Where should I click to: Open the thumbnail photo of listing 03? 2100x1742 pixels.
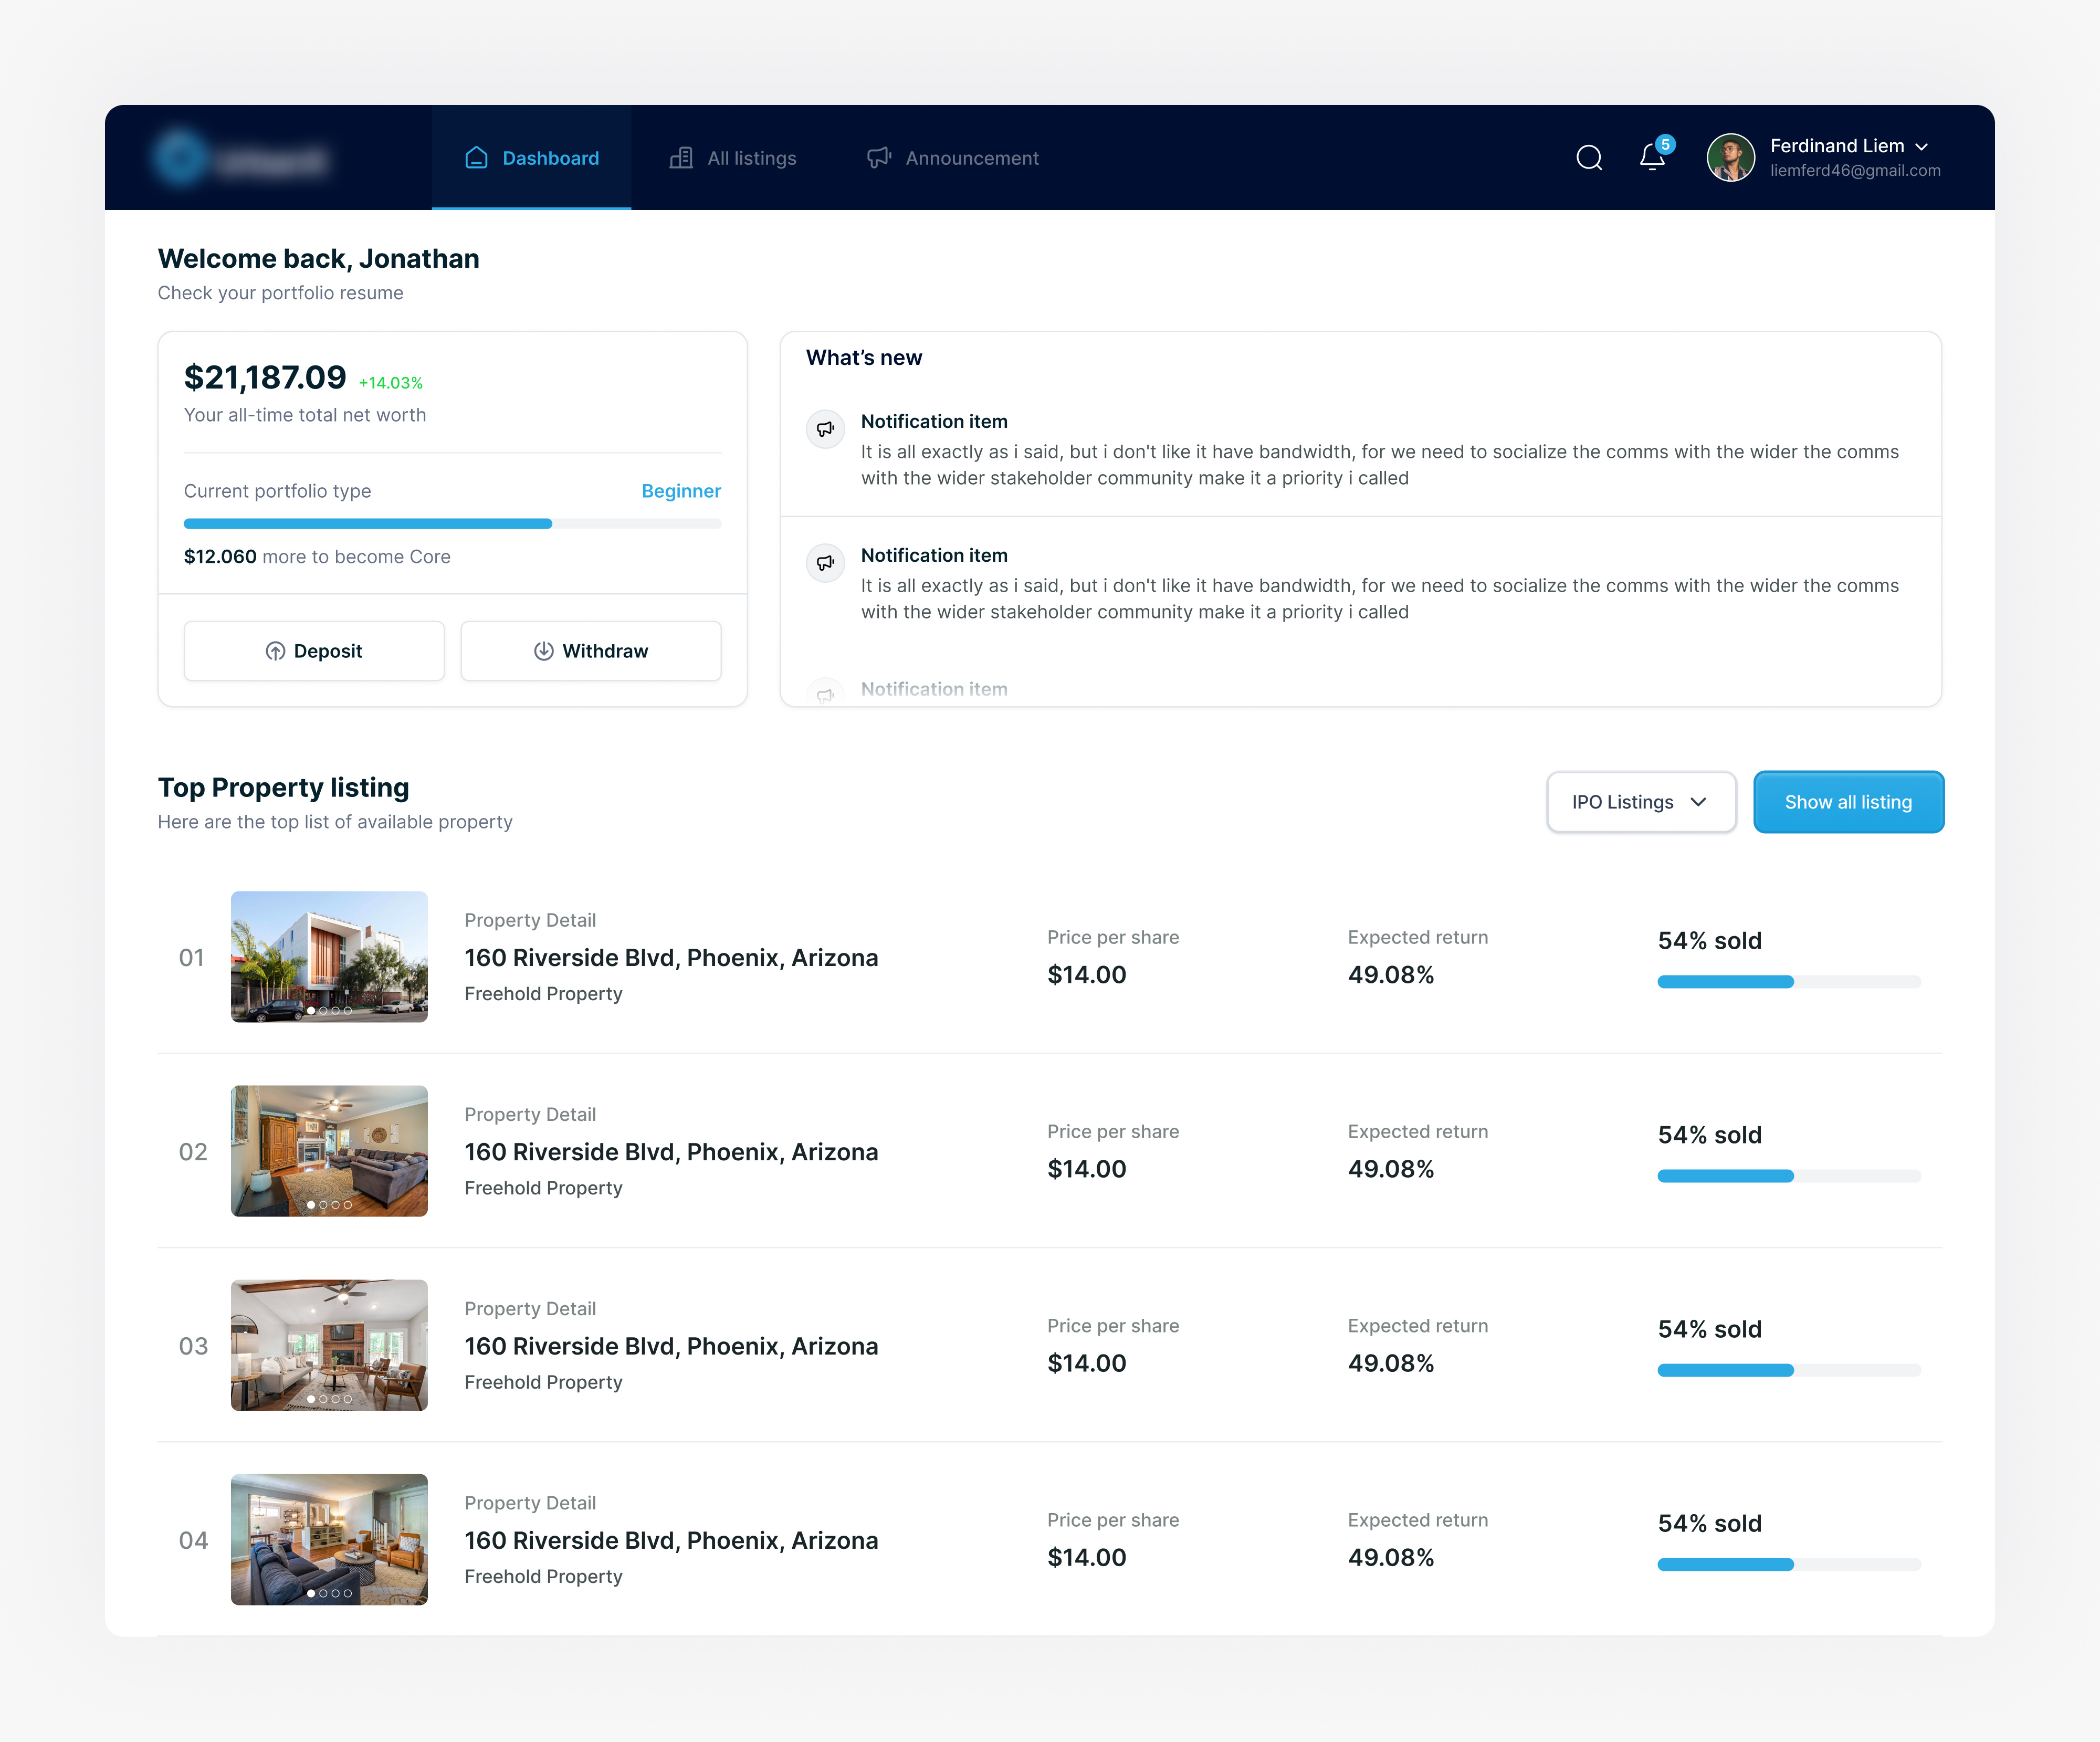(x=329, y=1345)
